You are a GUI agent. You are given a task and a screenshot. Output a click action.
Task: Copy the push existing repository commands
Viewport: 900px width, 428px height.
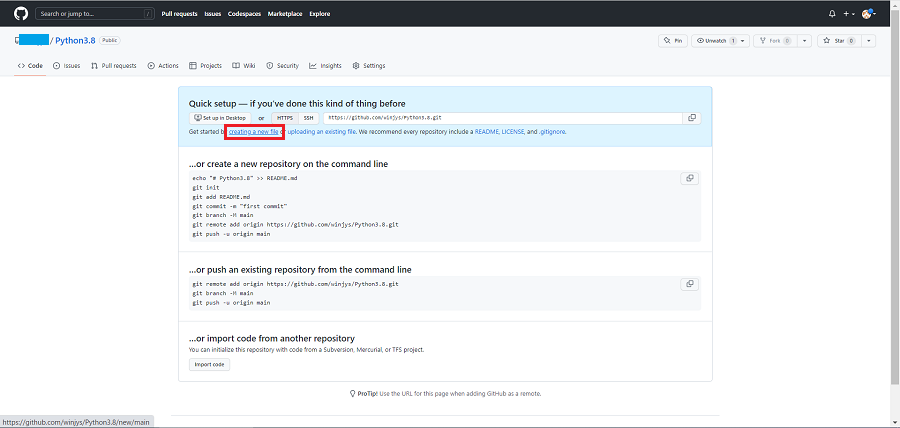click(x=688, y=284)
